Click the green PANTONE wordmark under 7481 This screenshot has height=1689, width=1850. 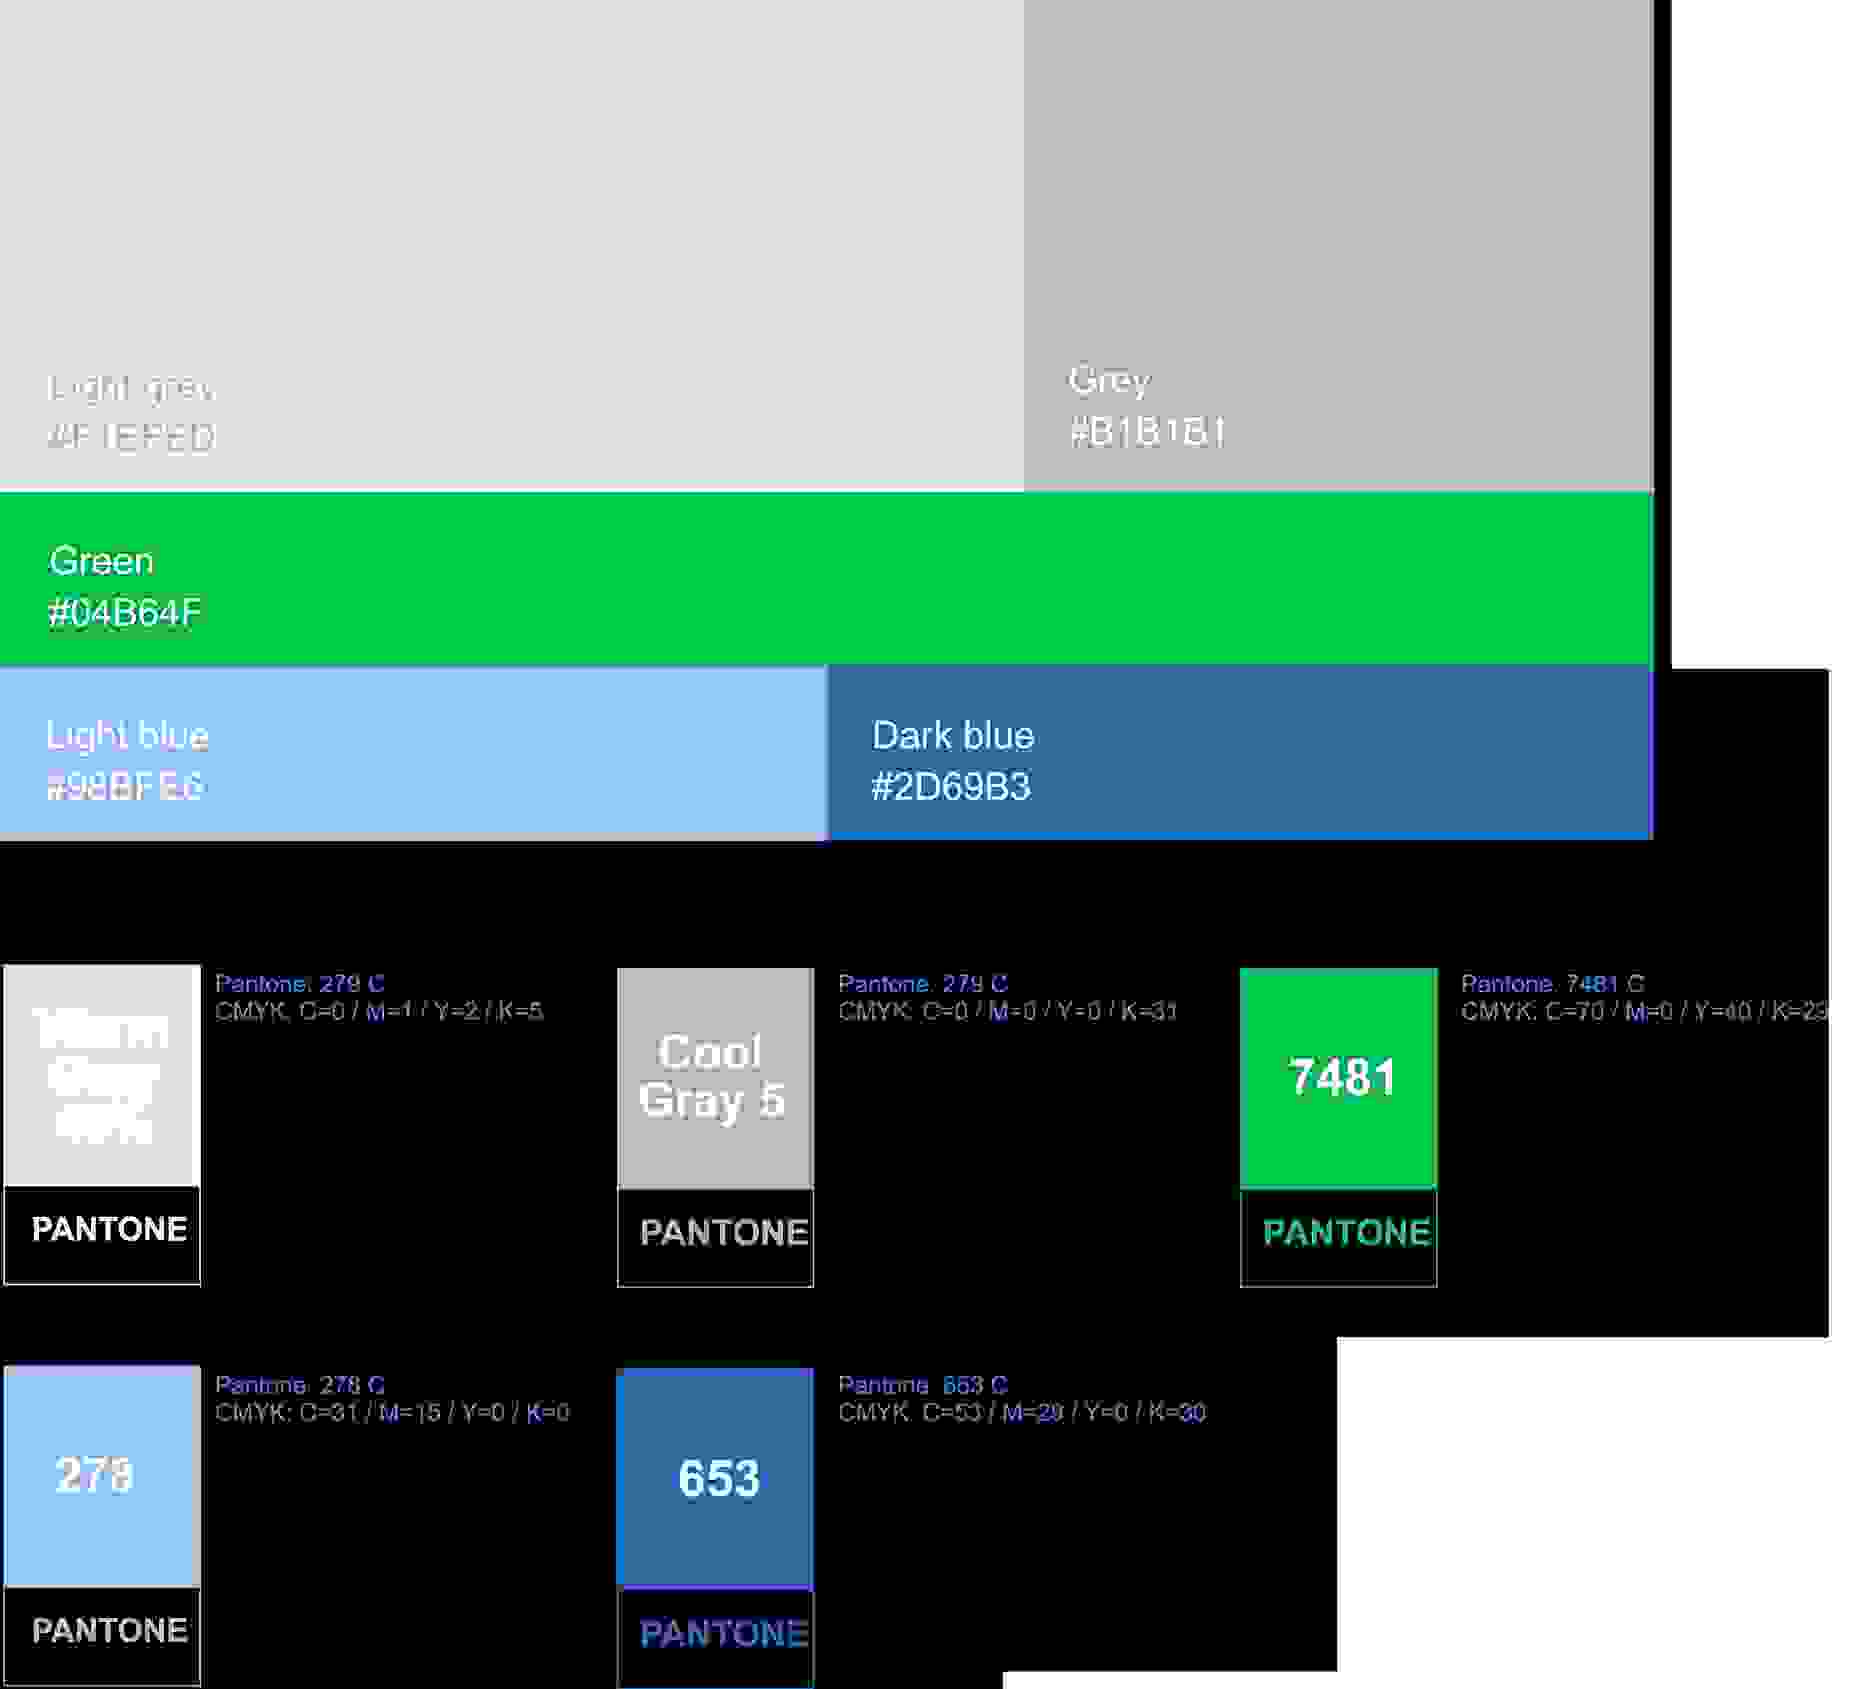pos(1345,1235)
